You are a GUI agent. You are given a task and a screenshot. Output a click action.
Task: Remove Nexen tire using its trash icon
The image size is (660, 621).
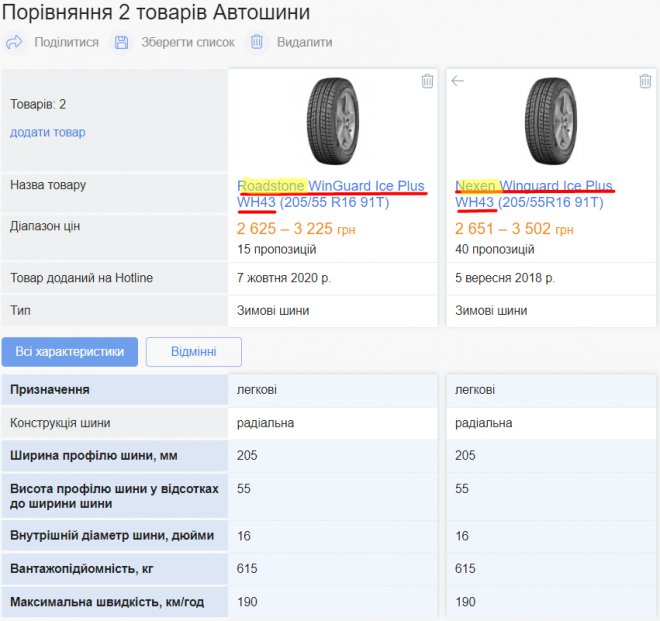tap(645, 81)
